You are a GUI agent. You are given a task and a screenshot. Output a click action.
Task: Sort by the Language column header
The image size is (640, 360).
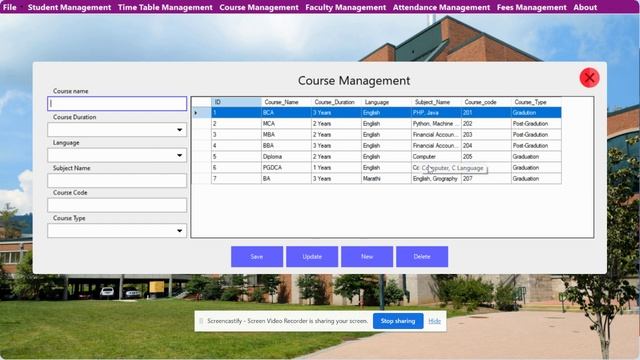(x=386, y=102)
